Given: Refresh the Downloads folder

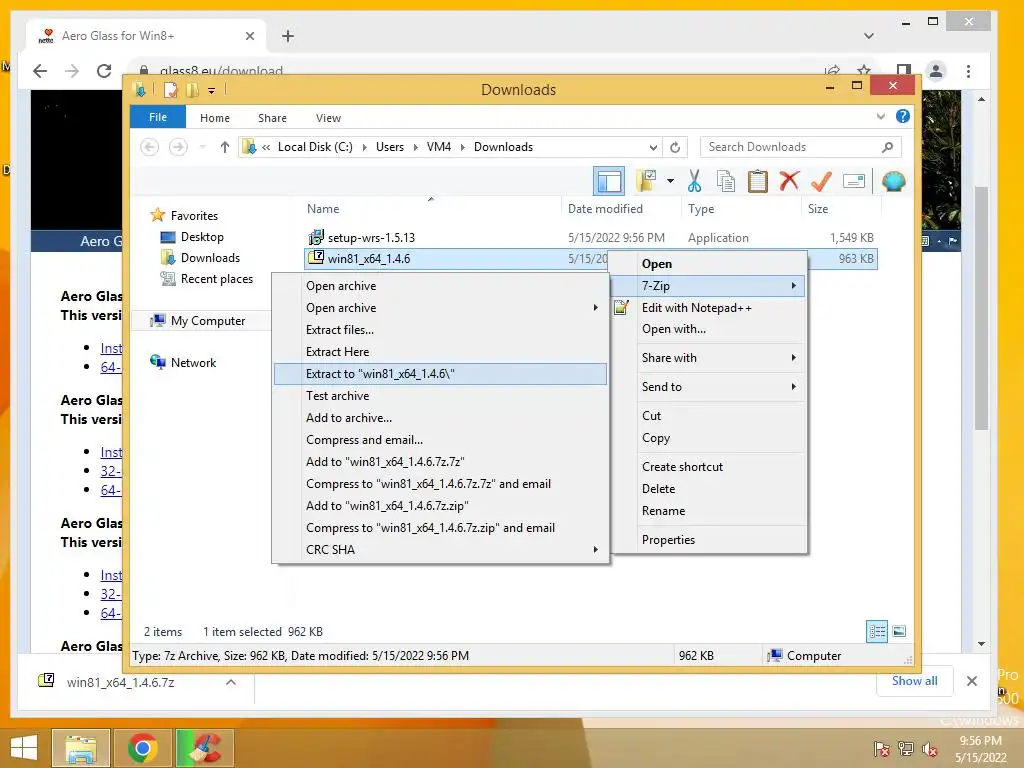Looking at the screenshot, I should (675, 147).
